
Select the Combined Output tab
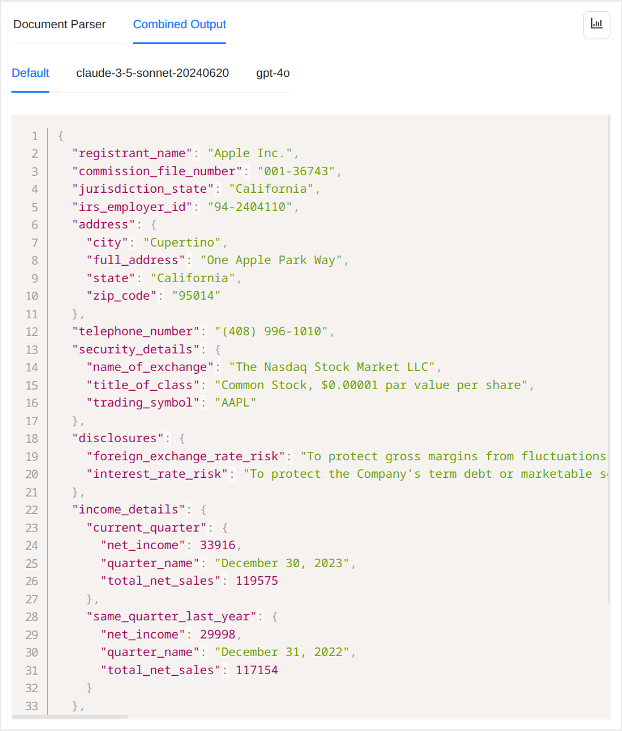[x=179, y=24]
